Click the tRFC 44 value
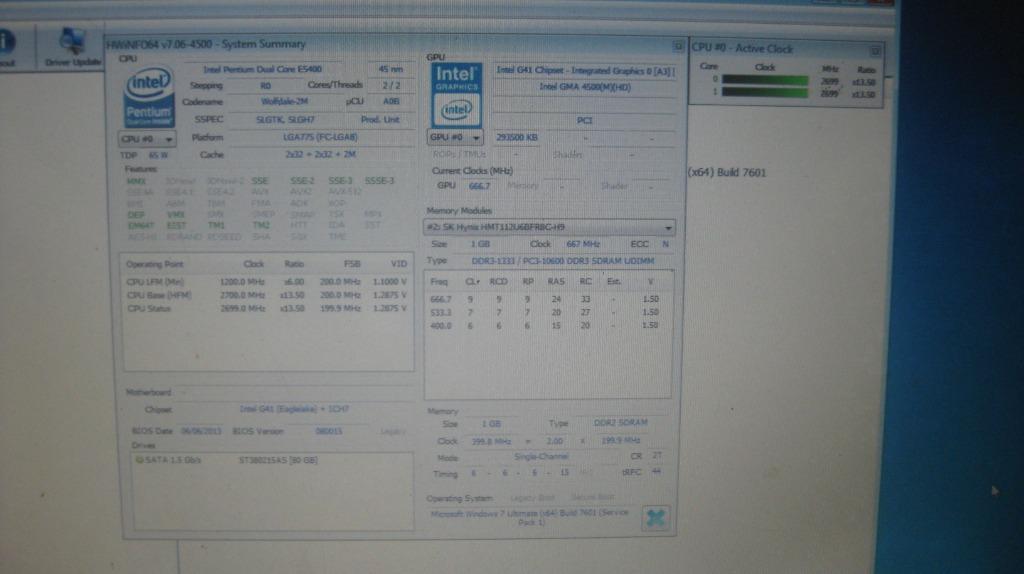Screen dimensions: 1024x574 point(656,472)
